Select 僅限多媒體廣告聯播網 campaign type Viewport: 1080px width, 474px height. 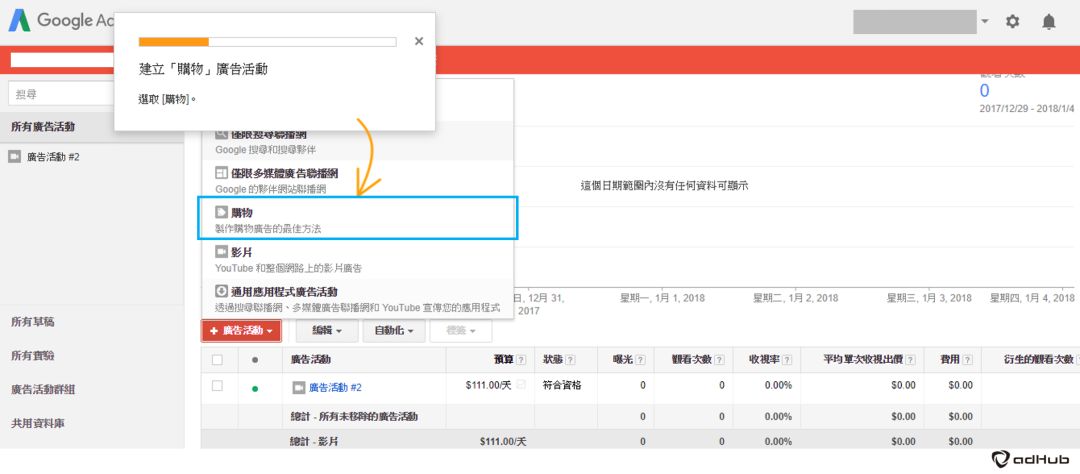point(357,180)
